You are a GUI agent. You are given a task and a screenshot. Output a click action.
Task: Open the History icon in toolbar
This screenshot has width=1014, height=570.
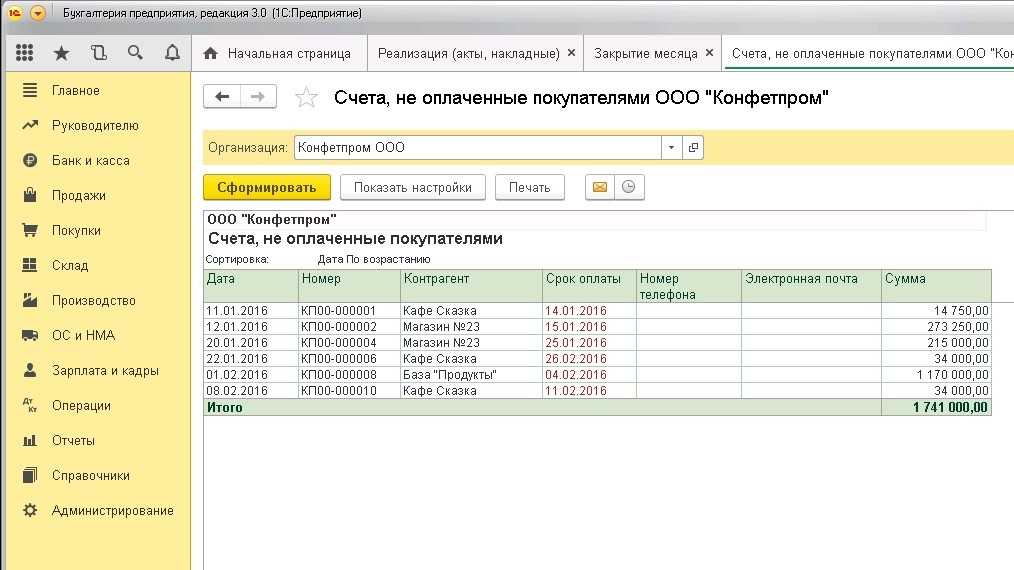[x=98, y=53]
